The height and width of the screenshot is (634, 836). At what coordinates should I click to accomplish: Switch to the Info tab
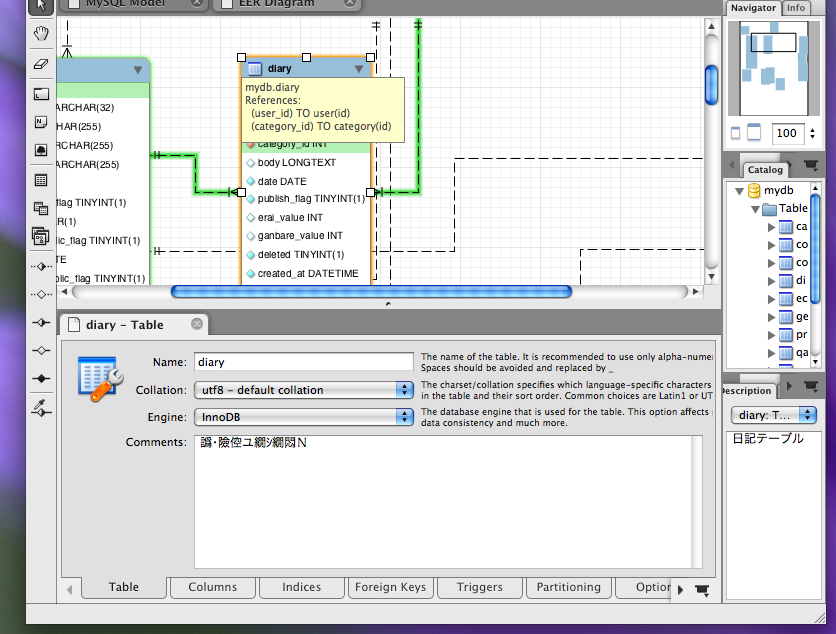[x=795, y=8]
